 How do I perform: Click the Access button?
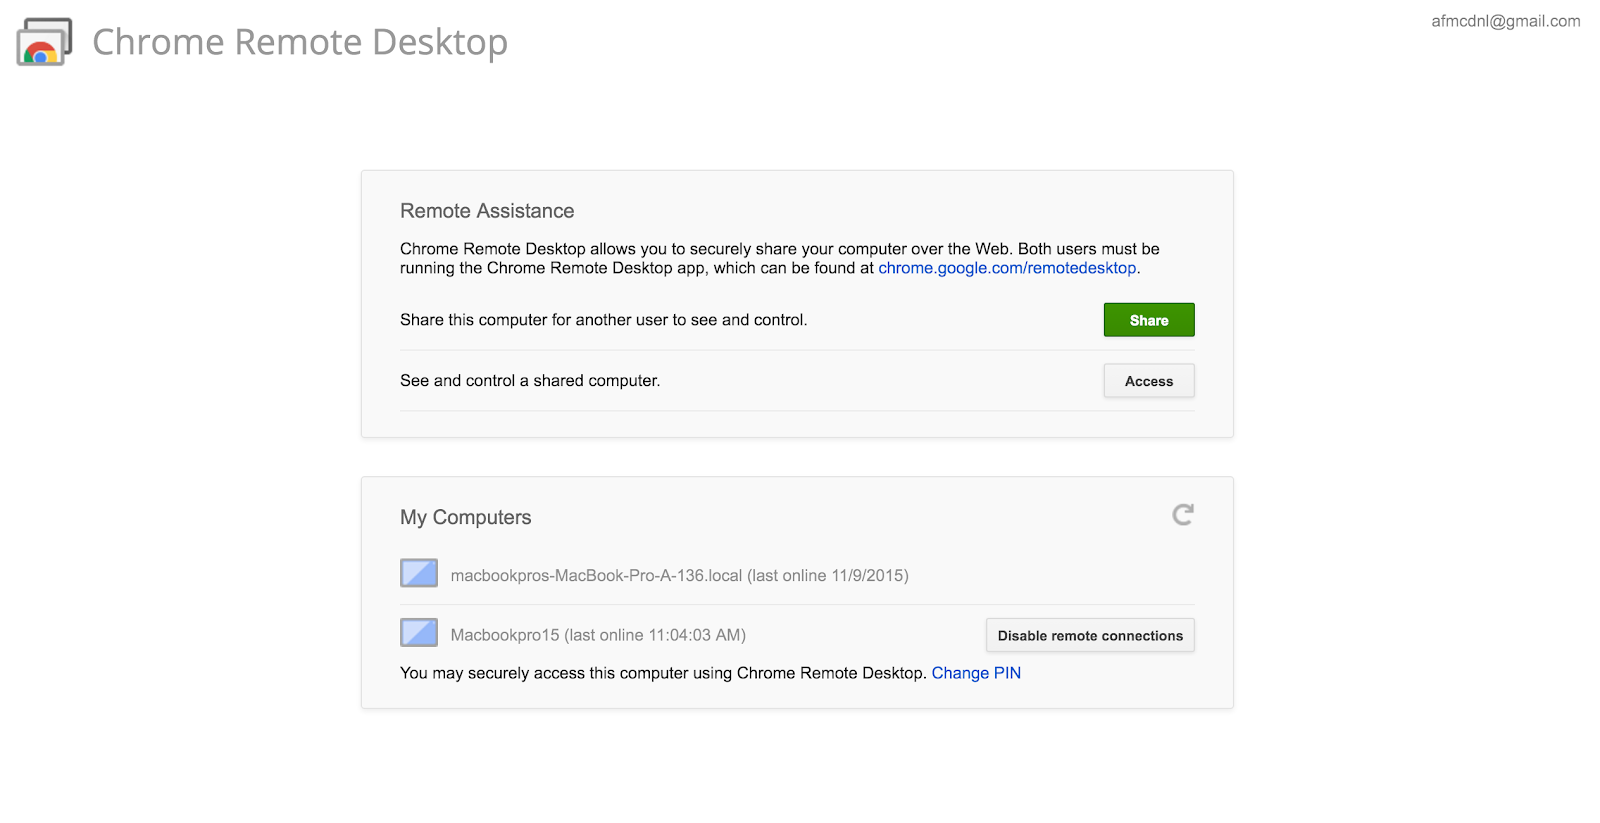tap(1148, 381)
